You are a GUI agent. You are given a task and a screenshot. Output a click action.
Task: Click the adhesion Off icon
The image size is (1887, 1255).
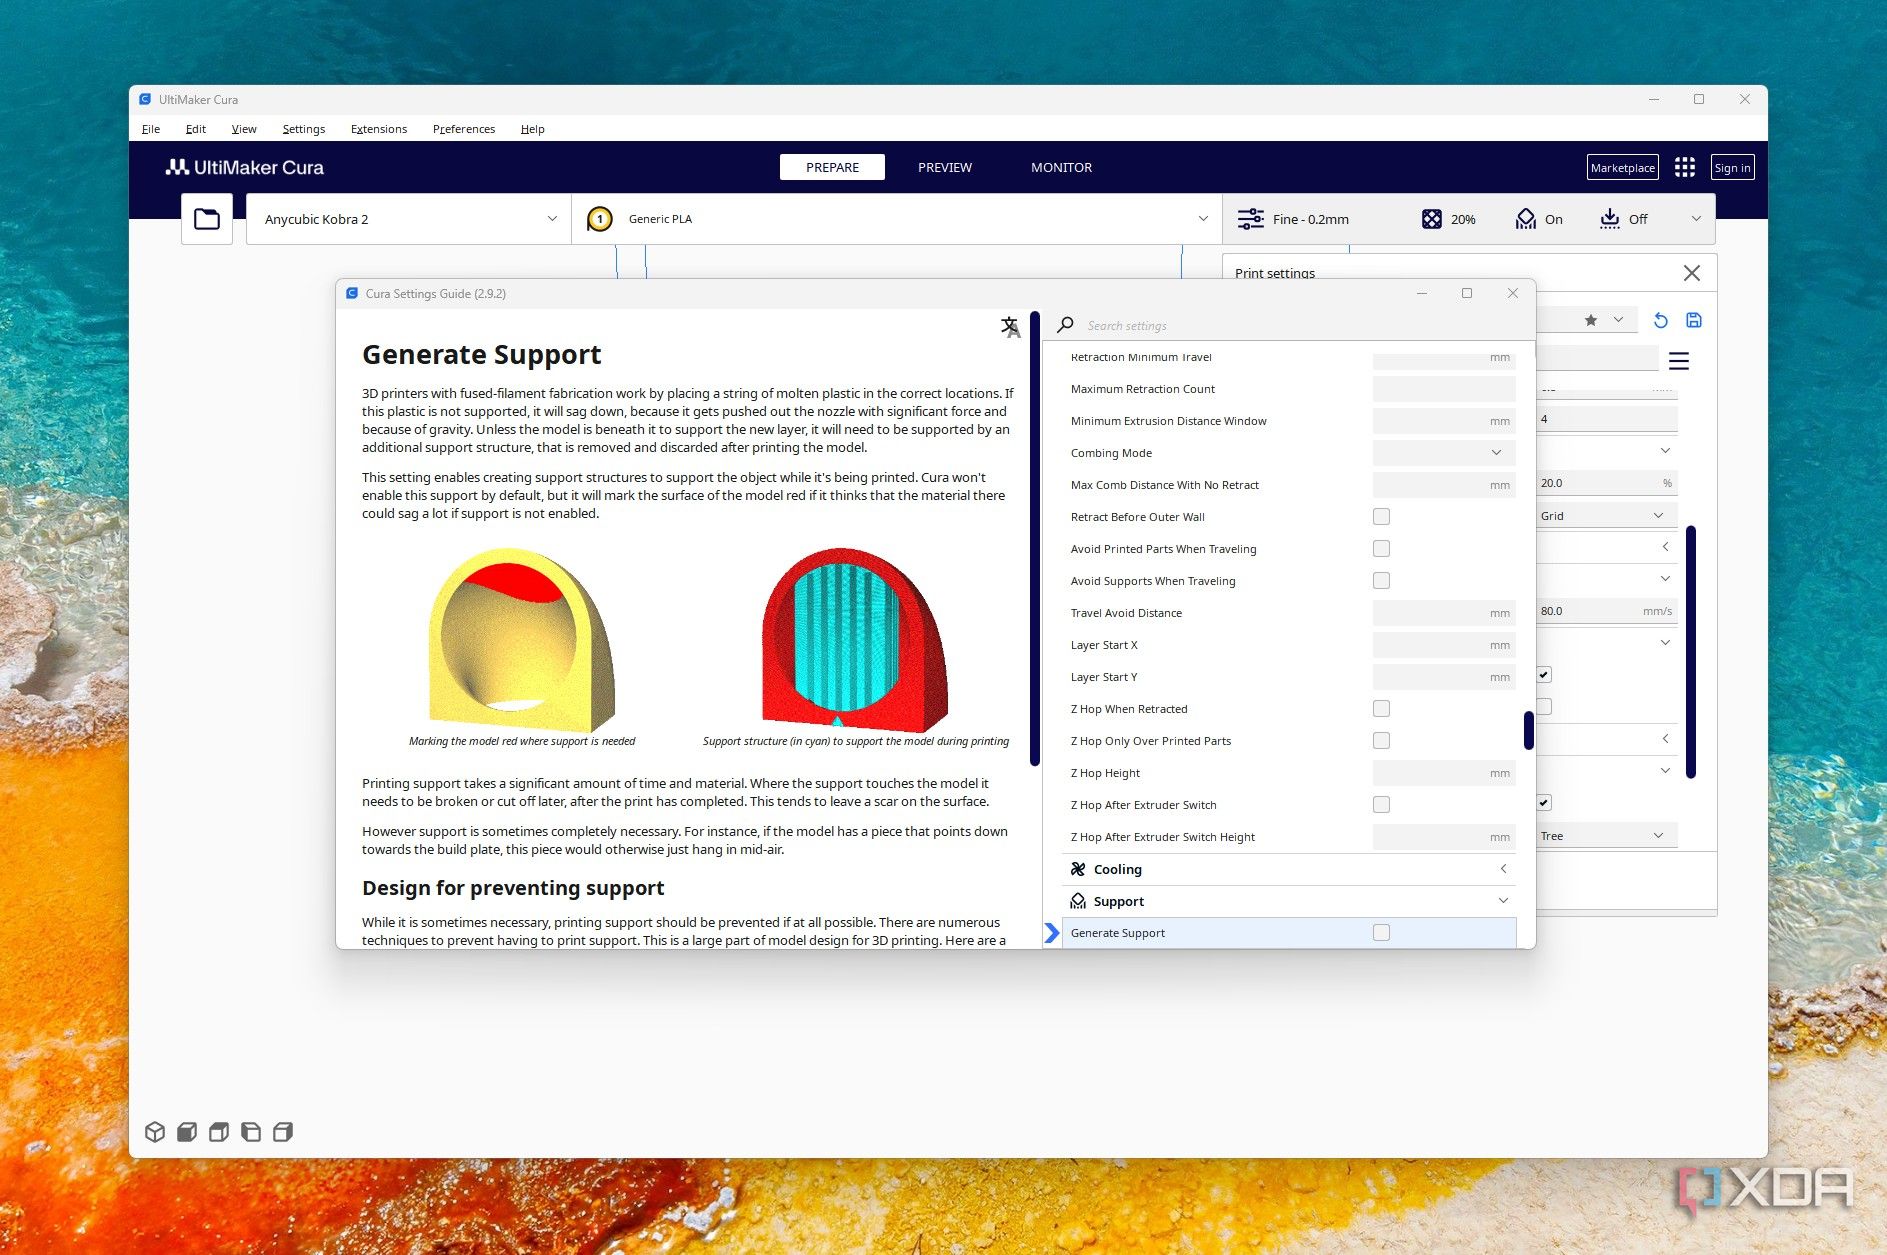[1609, 219]
